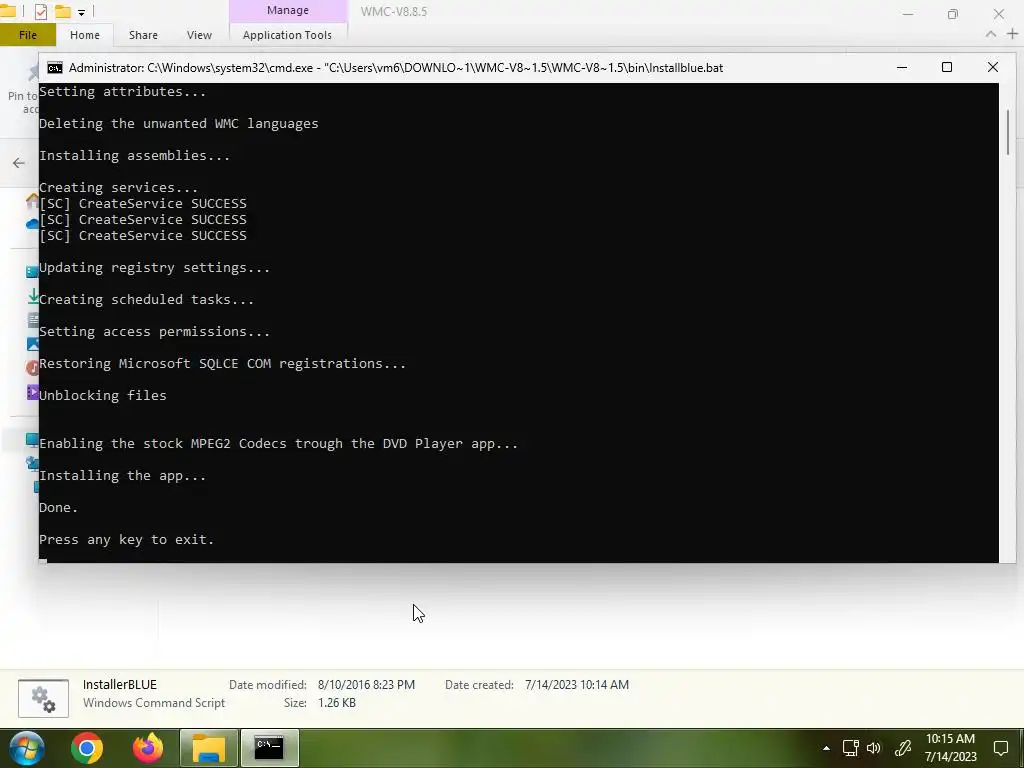Launch Google Chrome from the taskbar
The height and width of the screenshot is (768, 1024).
[x=87, y=748]
